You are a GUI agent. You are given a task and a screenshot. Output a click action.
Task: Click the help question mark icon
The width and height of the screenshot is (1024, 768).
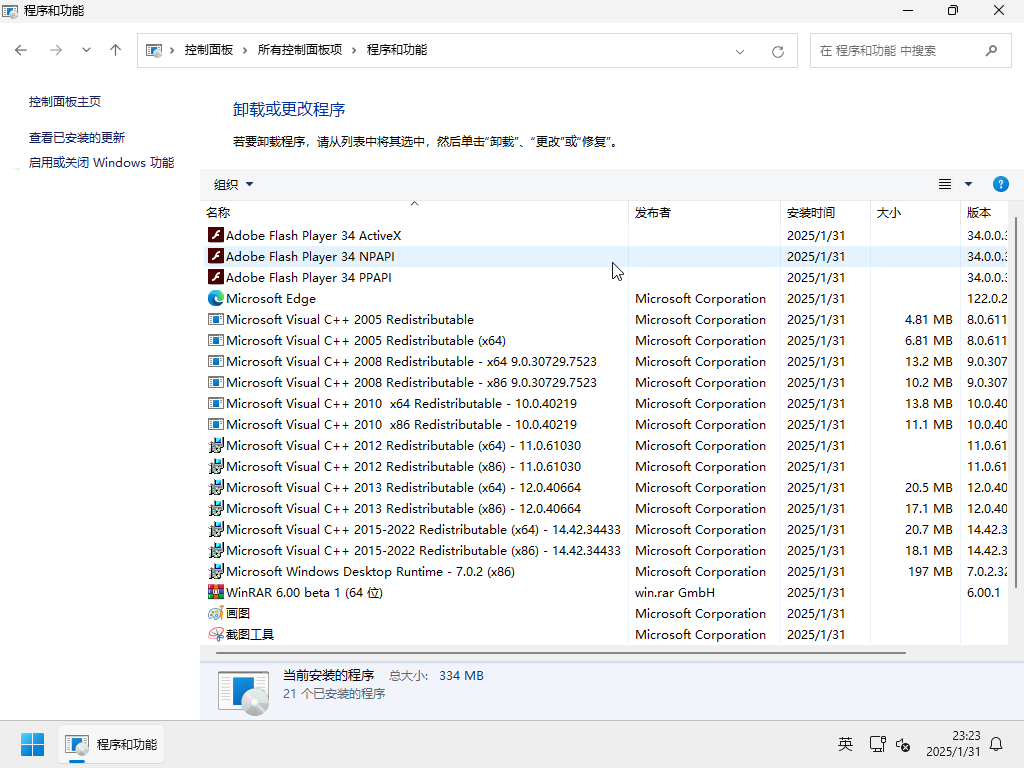point(1000,184)
